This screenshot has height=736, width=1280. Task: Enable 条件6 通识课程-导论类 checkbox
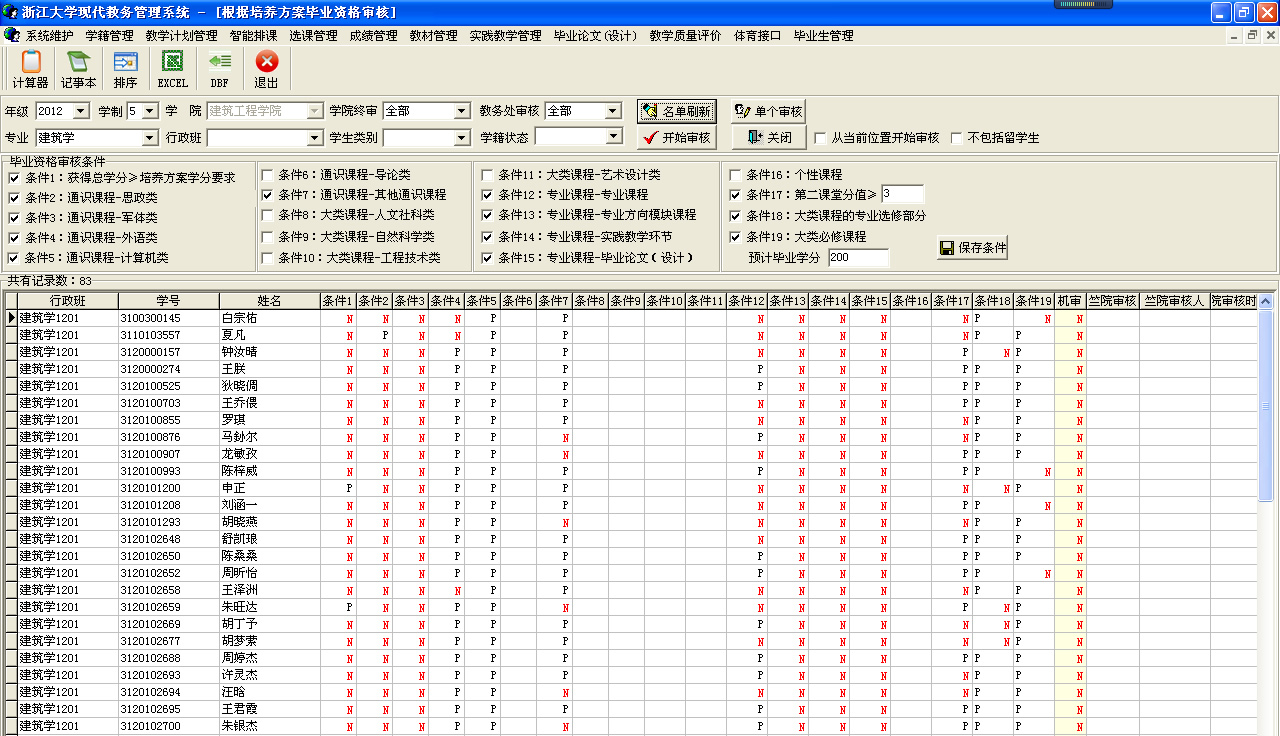pos(267,175)
